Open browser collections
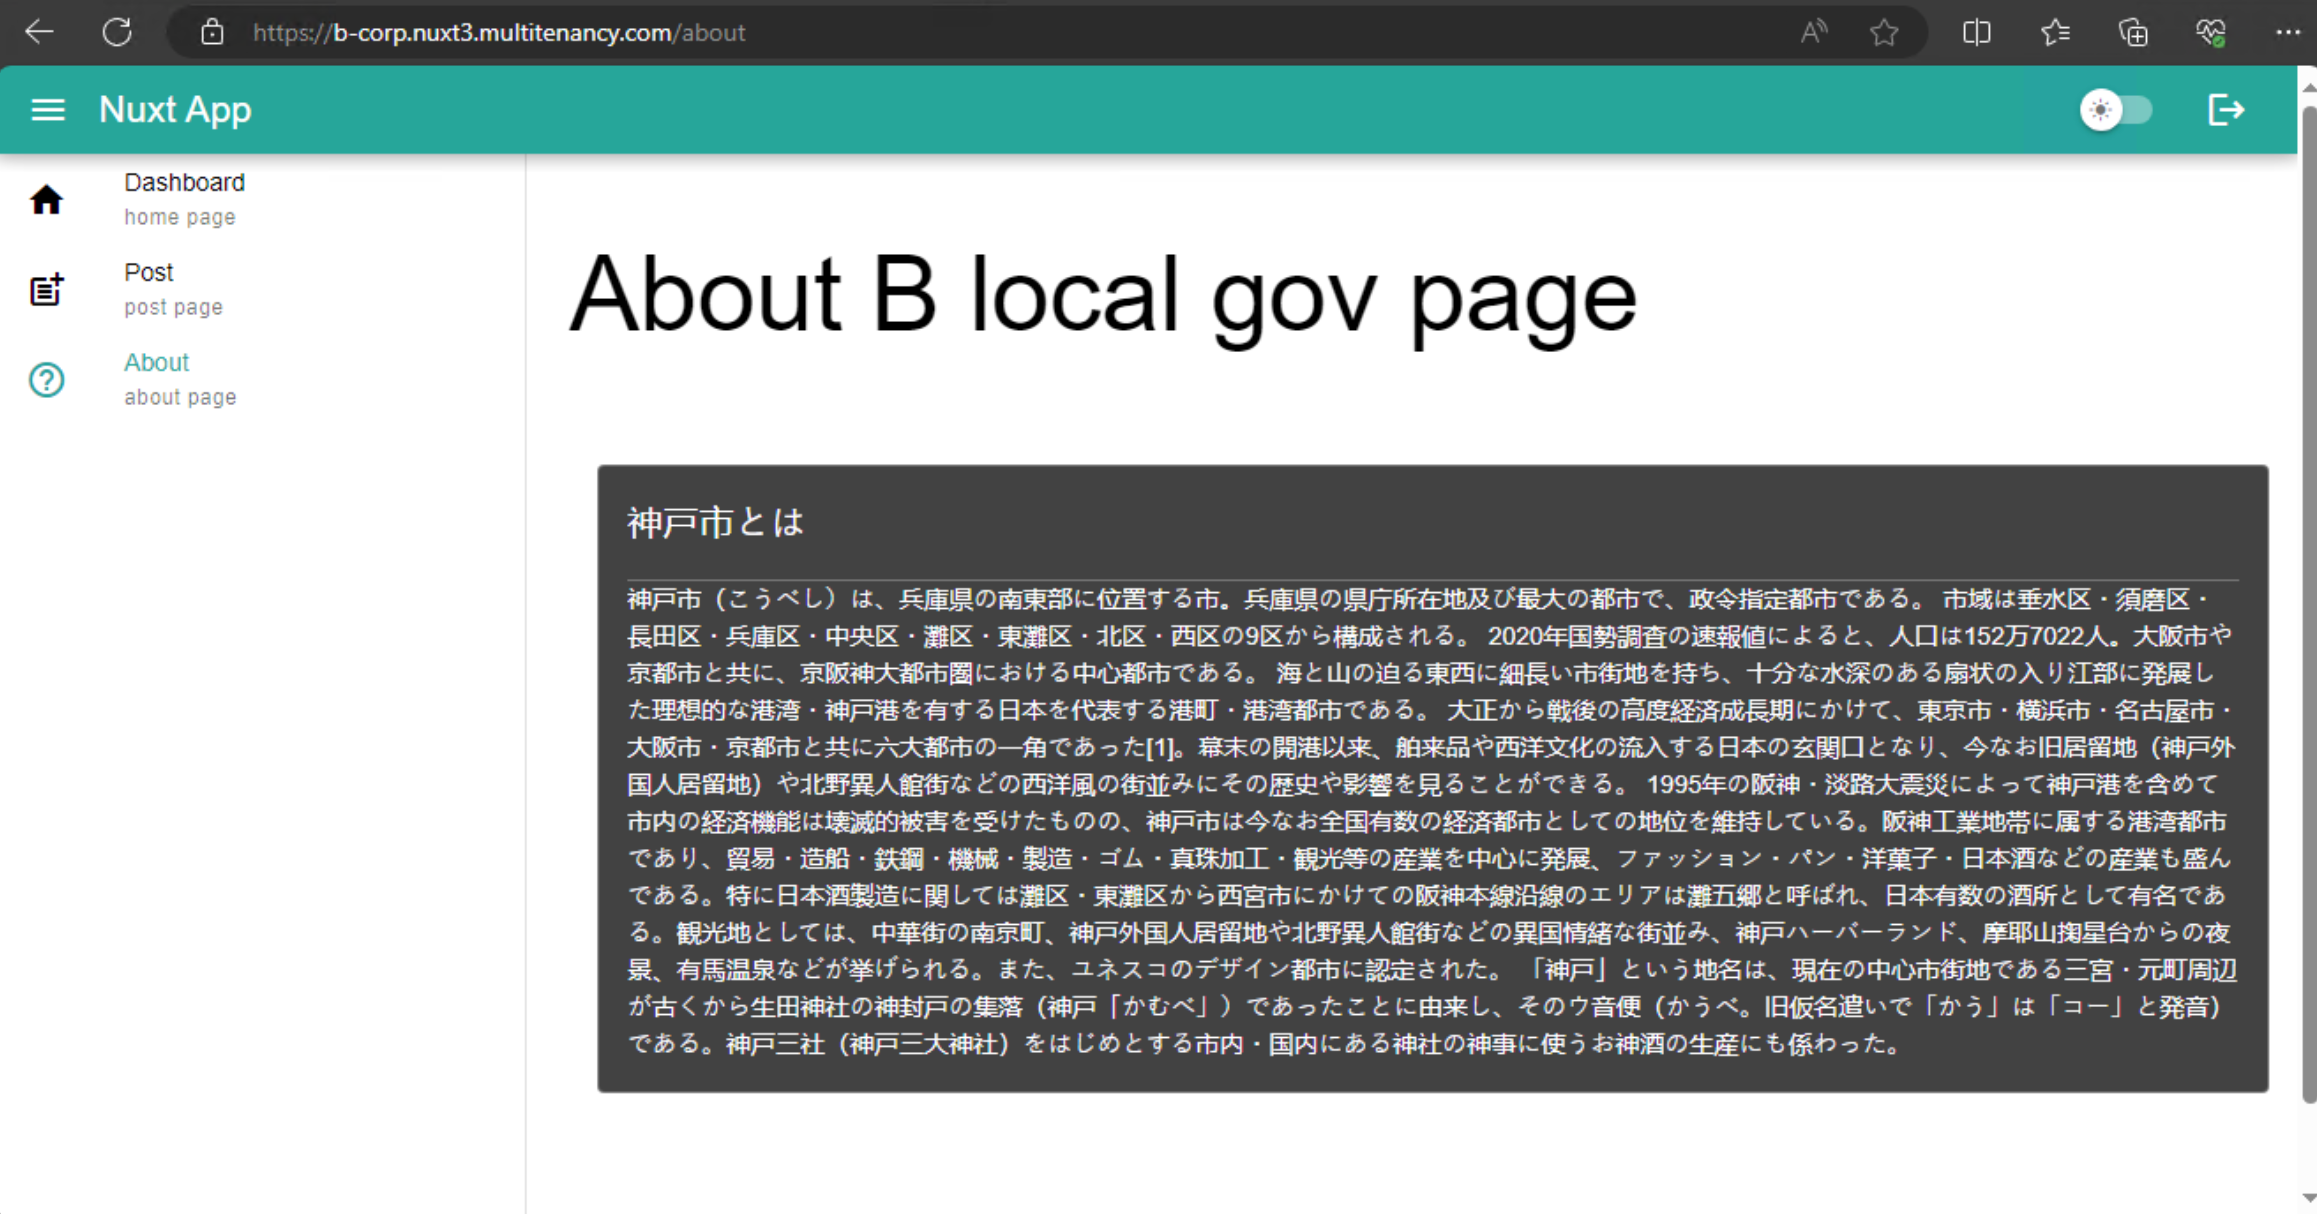This screenshot has width=2317, height=1214. click(2133, 32)
